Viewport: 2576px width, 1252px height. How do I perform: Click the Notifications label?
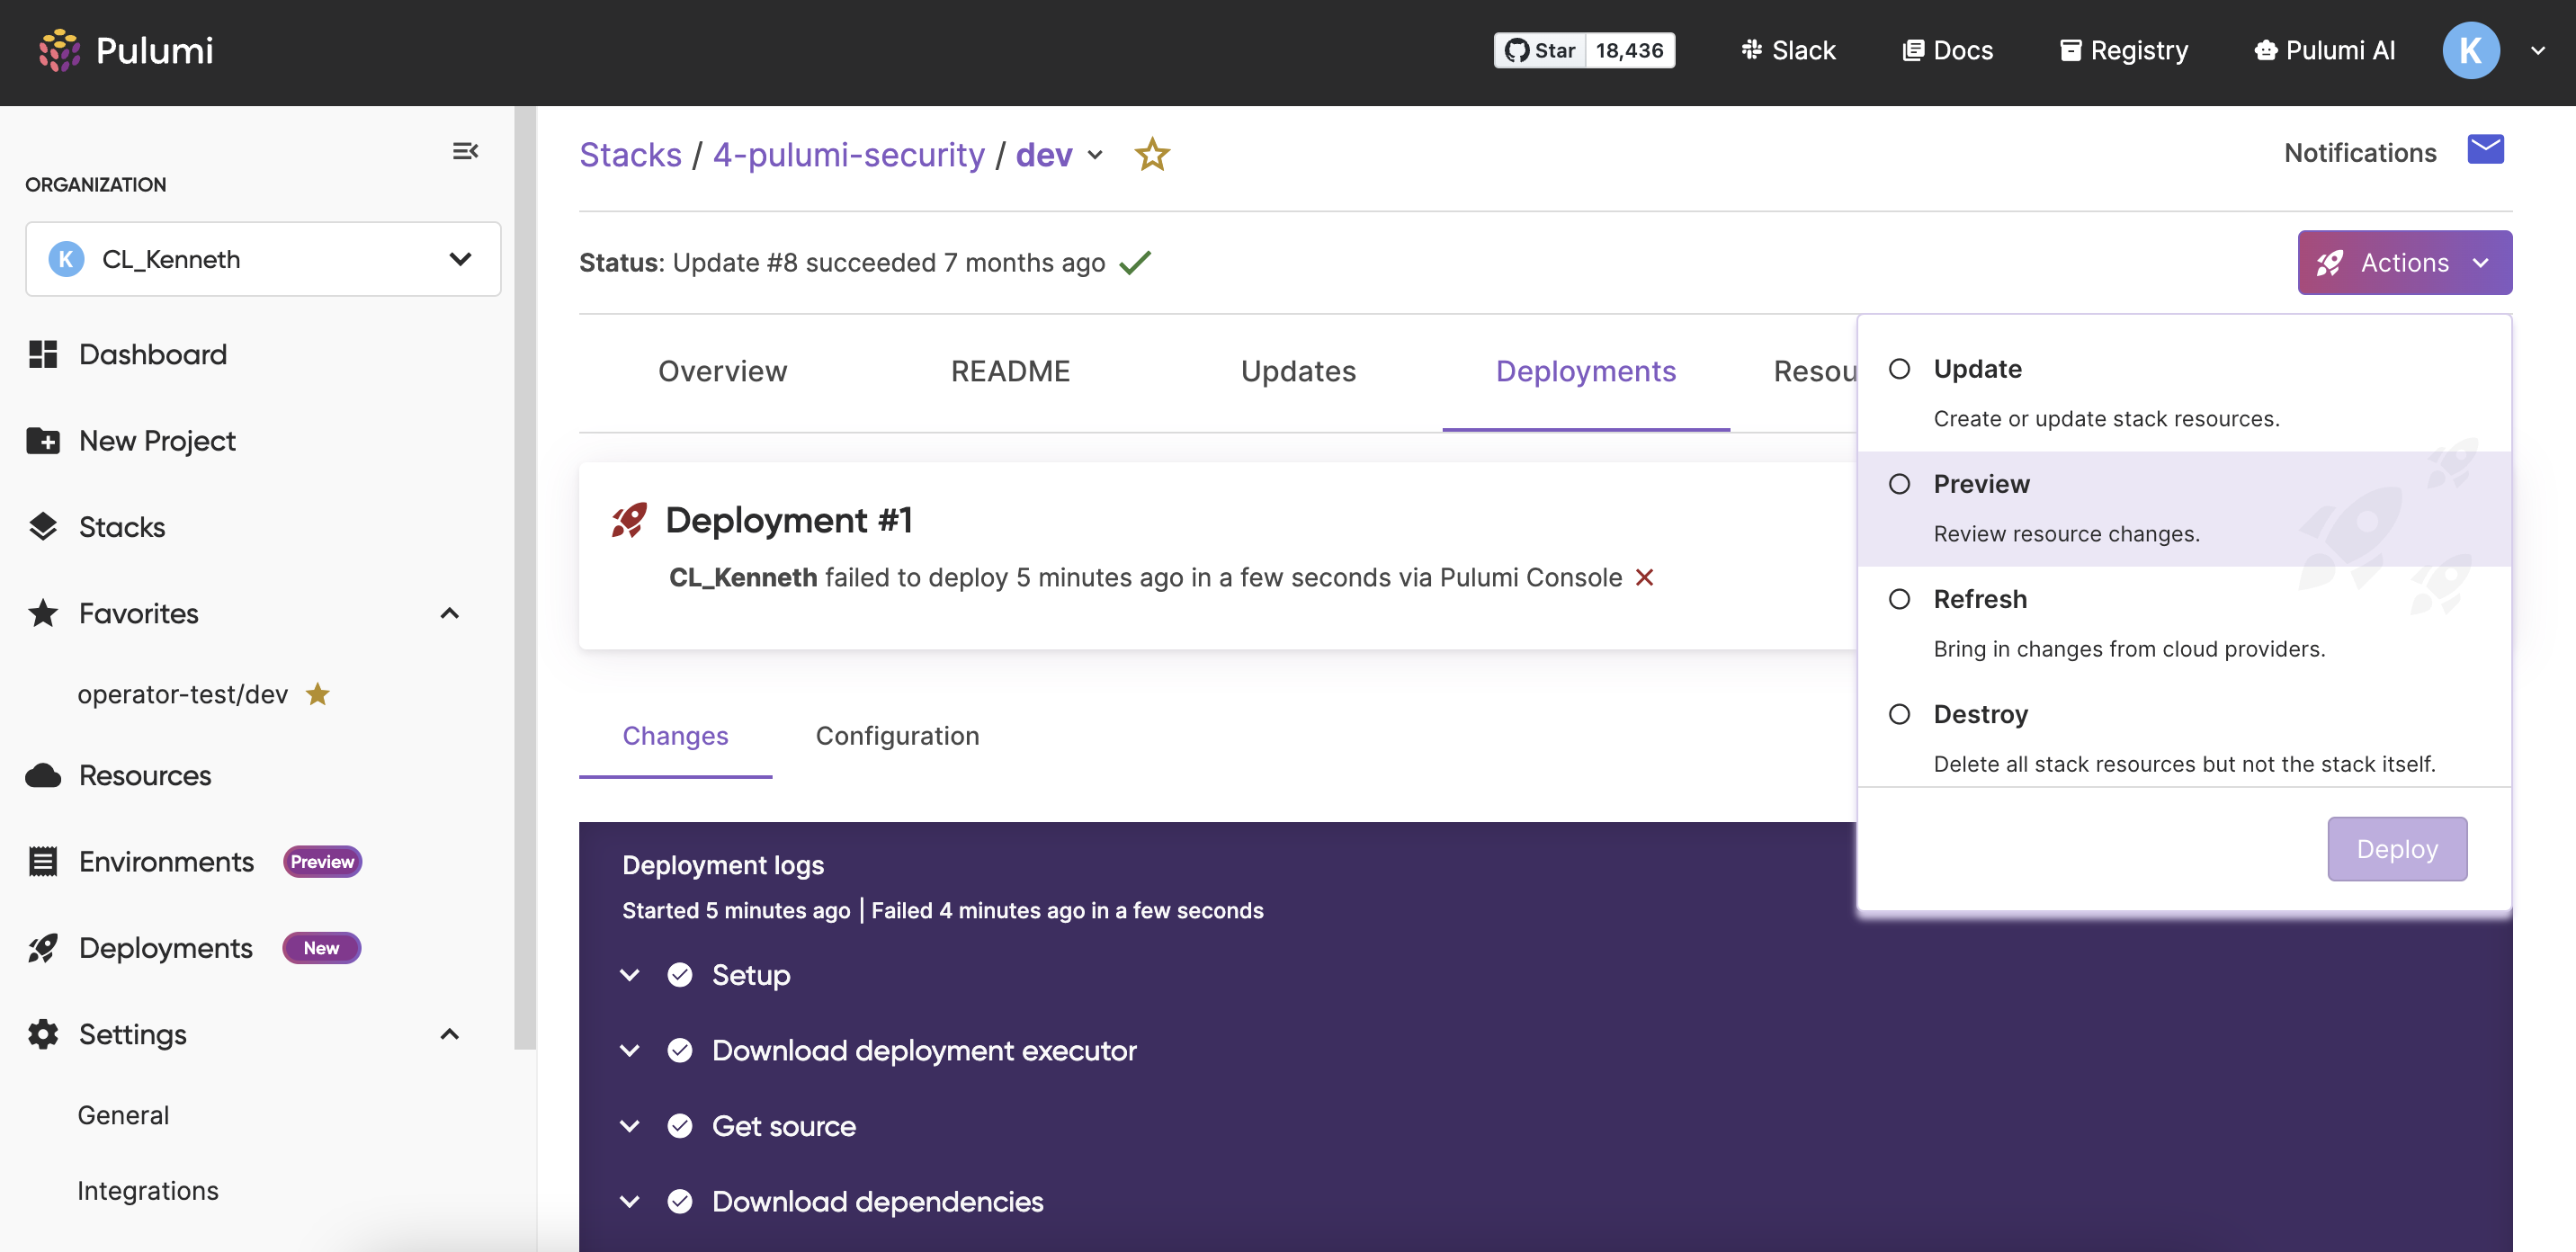coord(2360,152)
